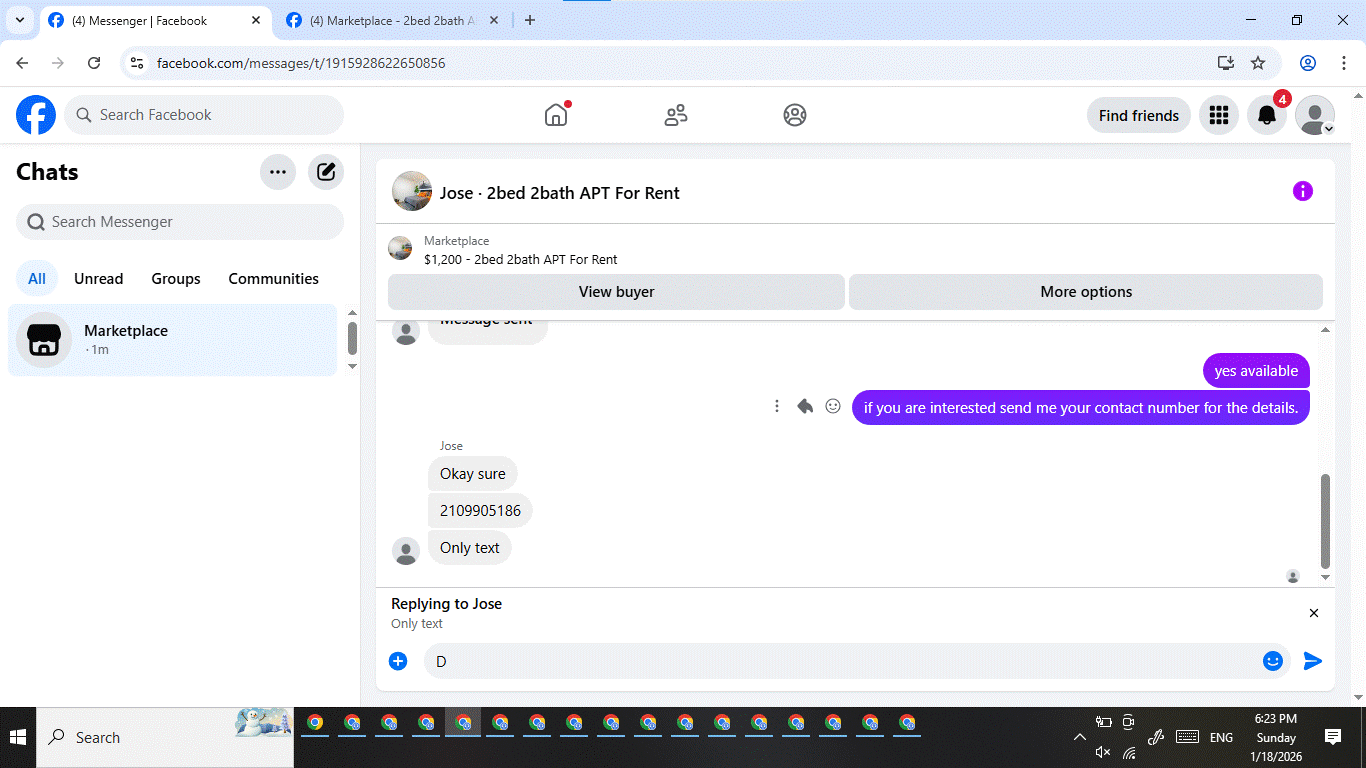The image size is (1366, 768).
Task: Click the Find friends button
Action: 1139,115
